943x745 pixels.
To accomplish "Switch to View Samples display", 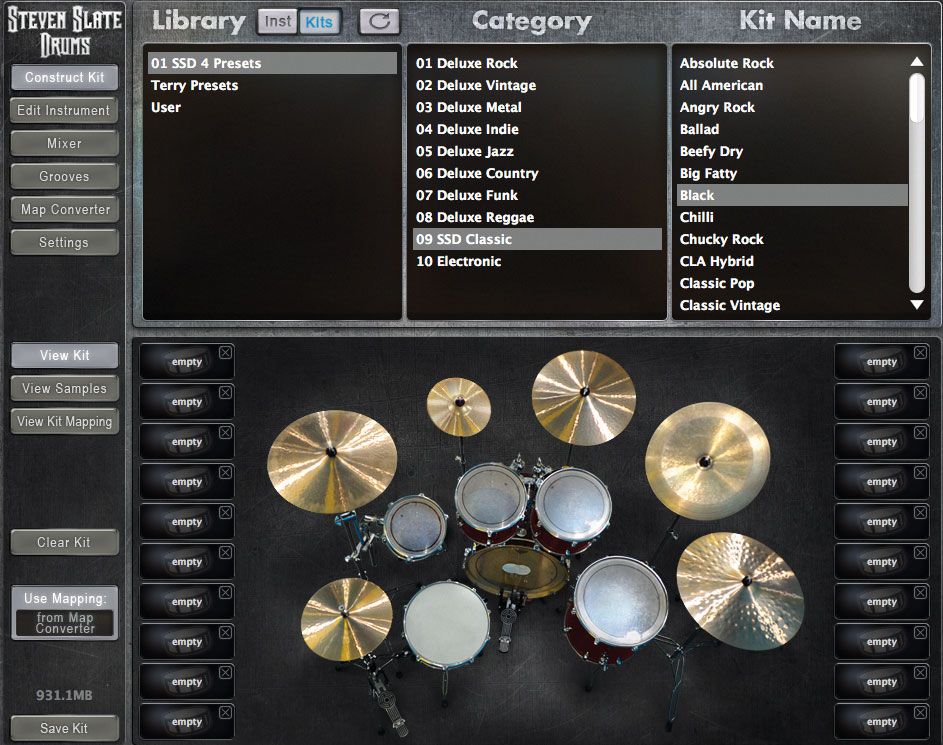I will pyautogui.click(x=64, y=388).
